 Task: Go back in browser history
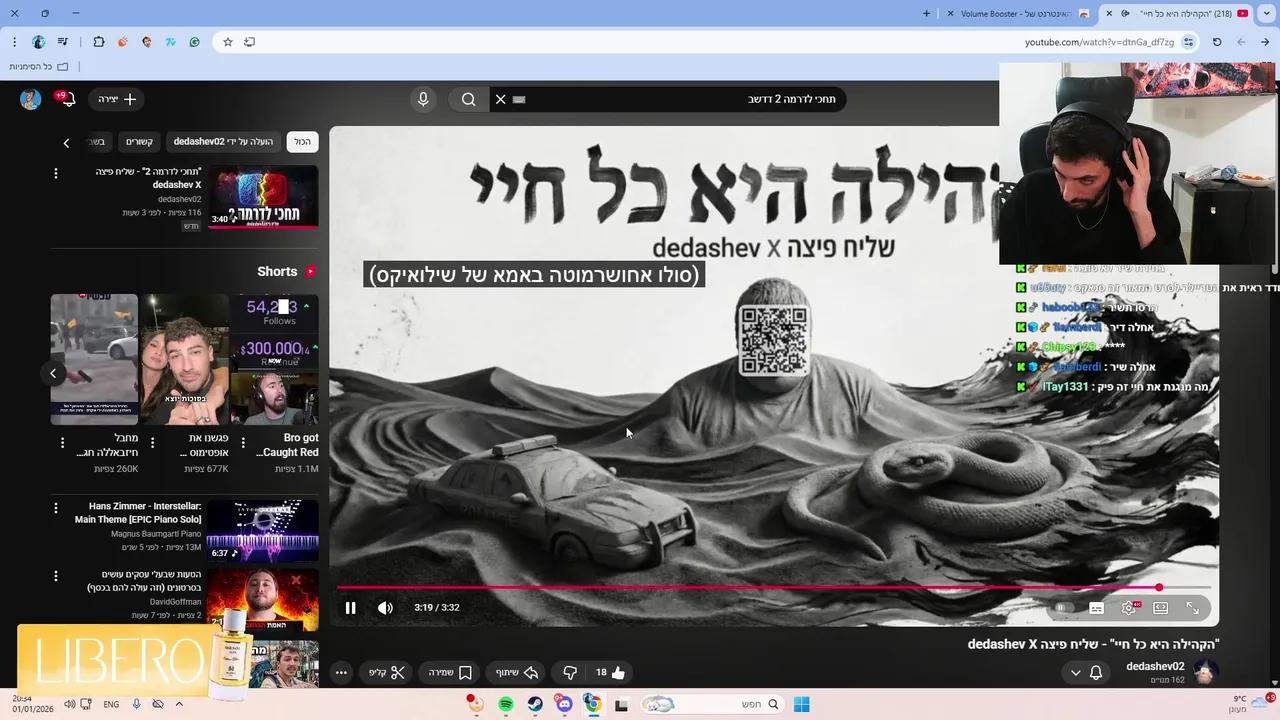pos(1266,42)
